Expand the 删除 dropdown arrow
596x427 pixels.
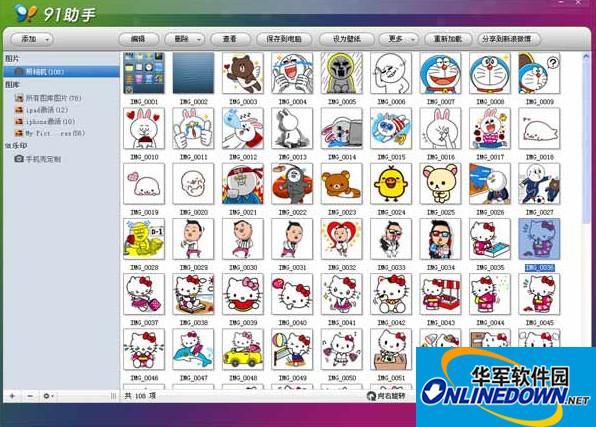(199, 39)
